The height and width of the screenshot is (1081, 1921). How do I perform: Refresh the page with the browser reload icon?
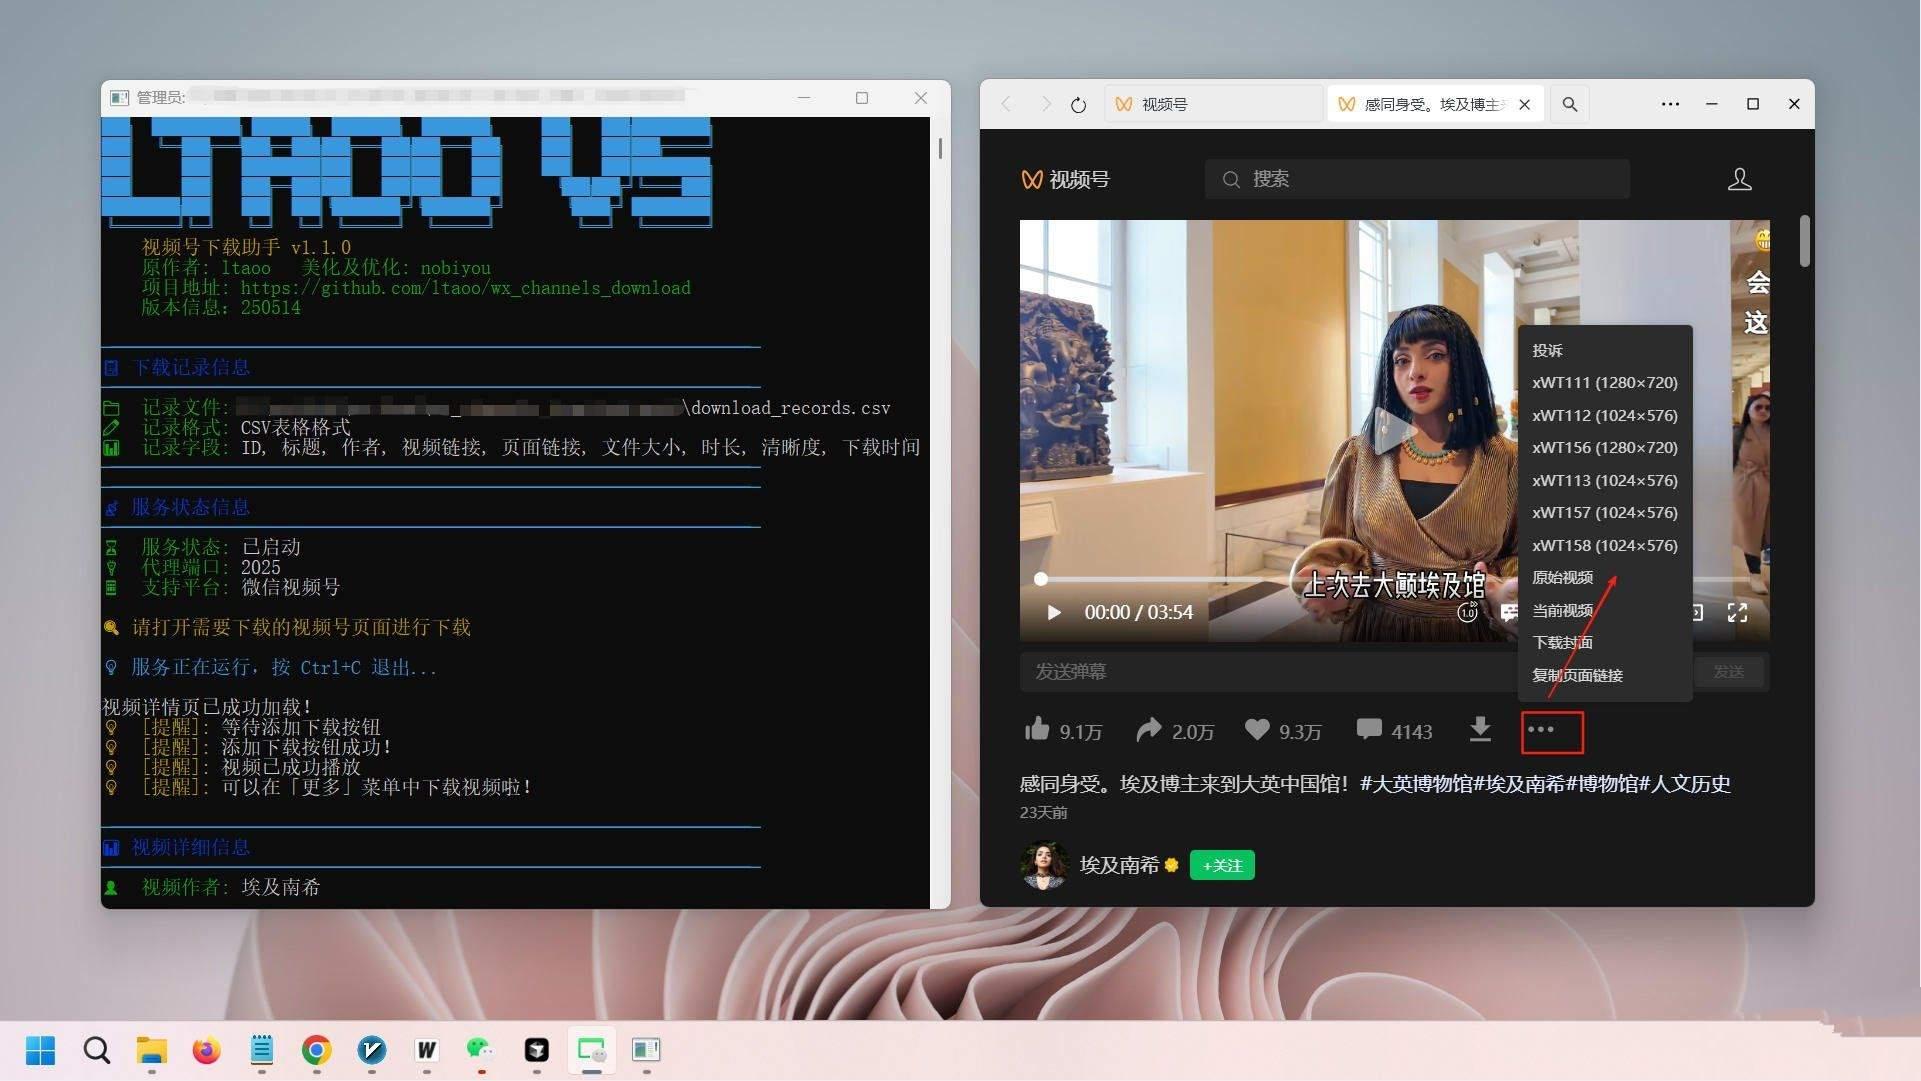tap(1078, 103)
